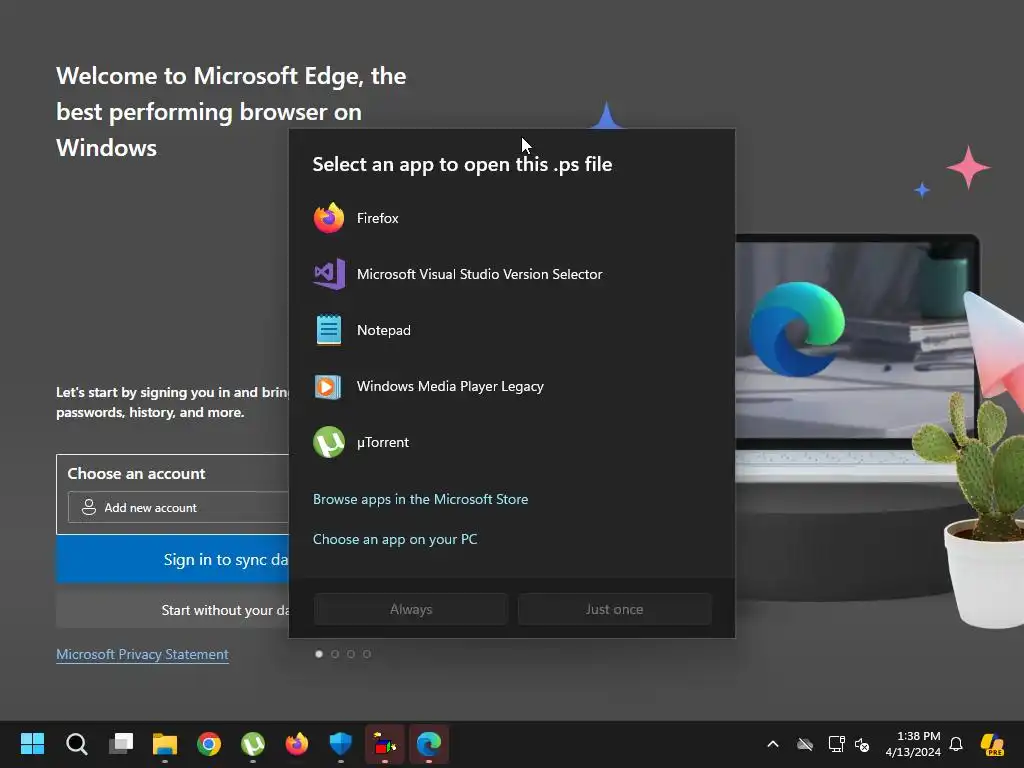Click the Notepad label text
This screenshot has height=768, width=1024.
(384, 330)
